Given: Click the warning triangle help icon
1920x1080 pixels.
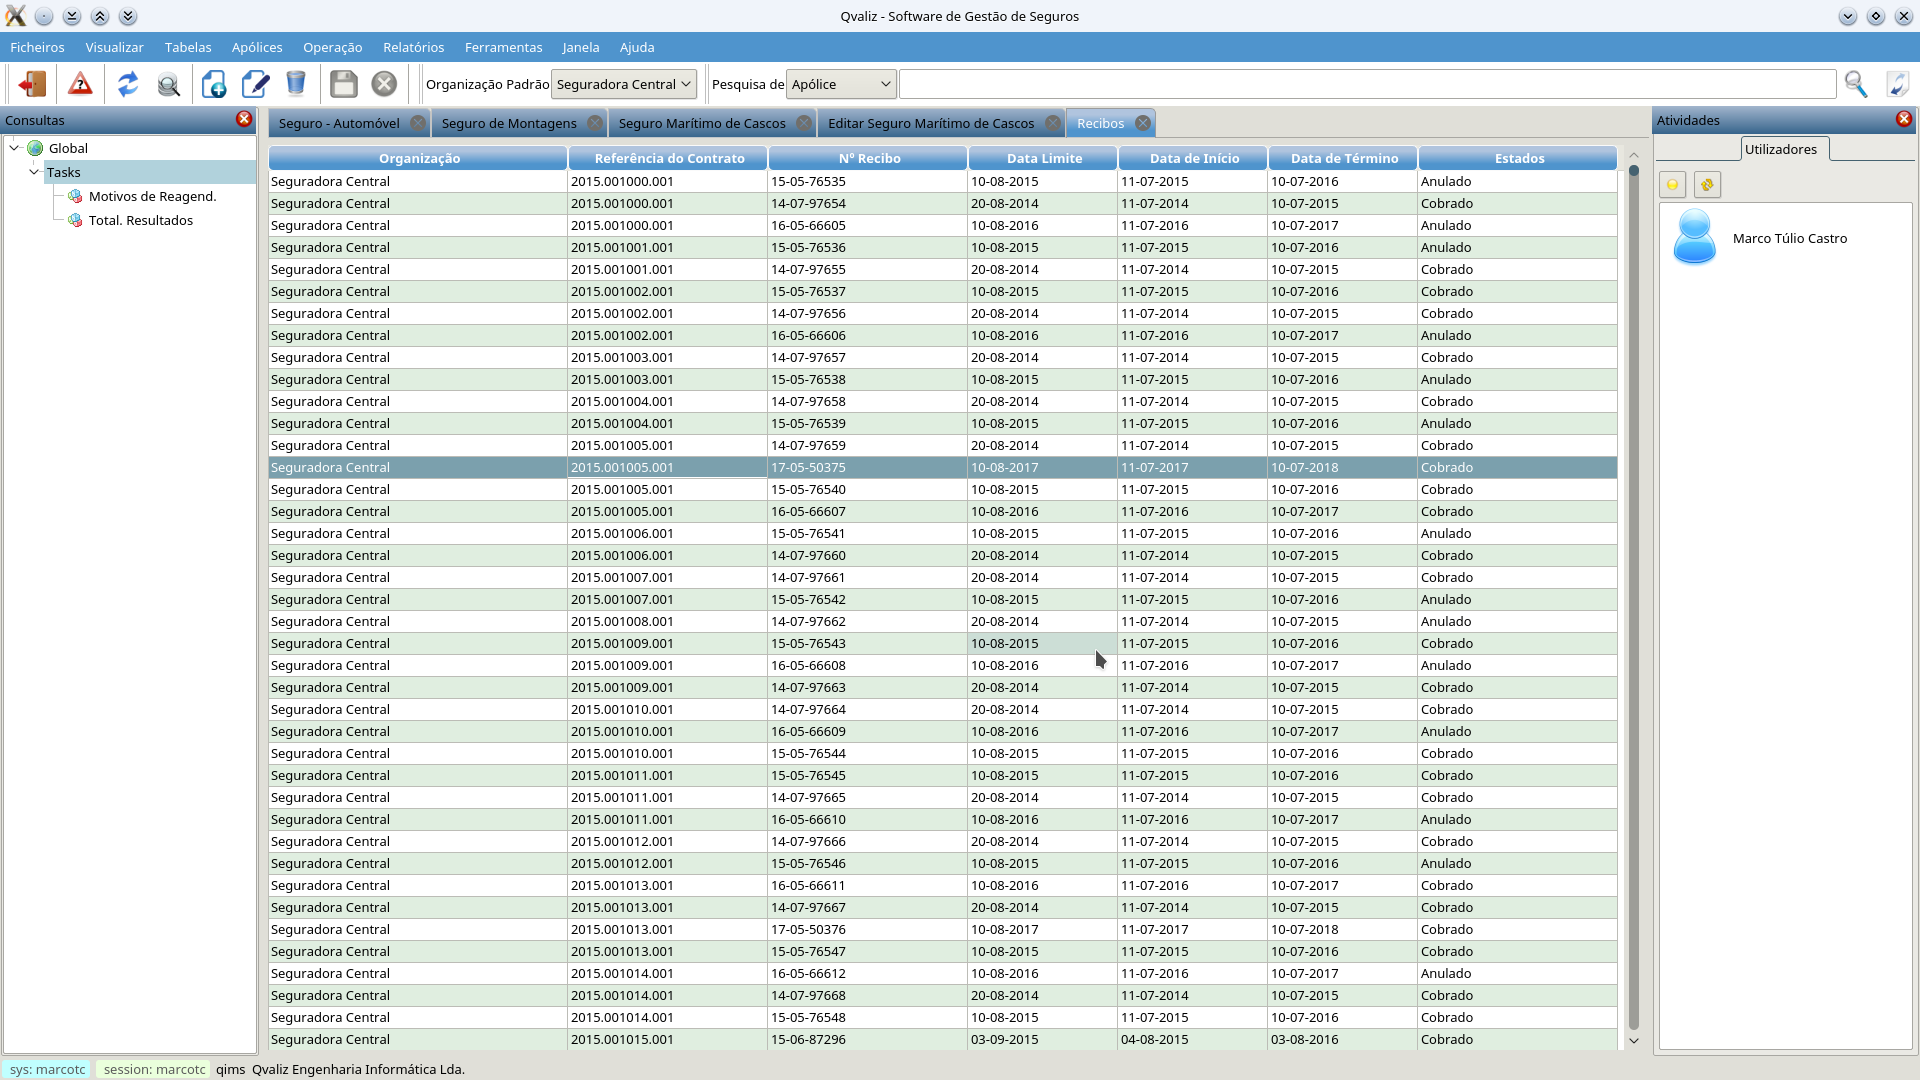Looking at the screenshot, I should point(80,84).
